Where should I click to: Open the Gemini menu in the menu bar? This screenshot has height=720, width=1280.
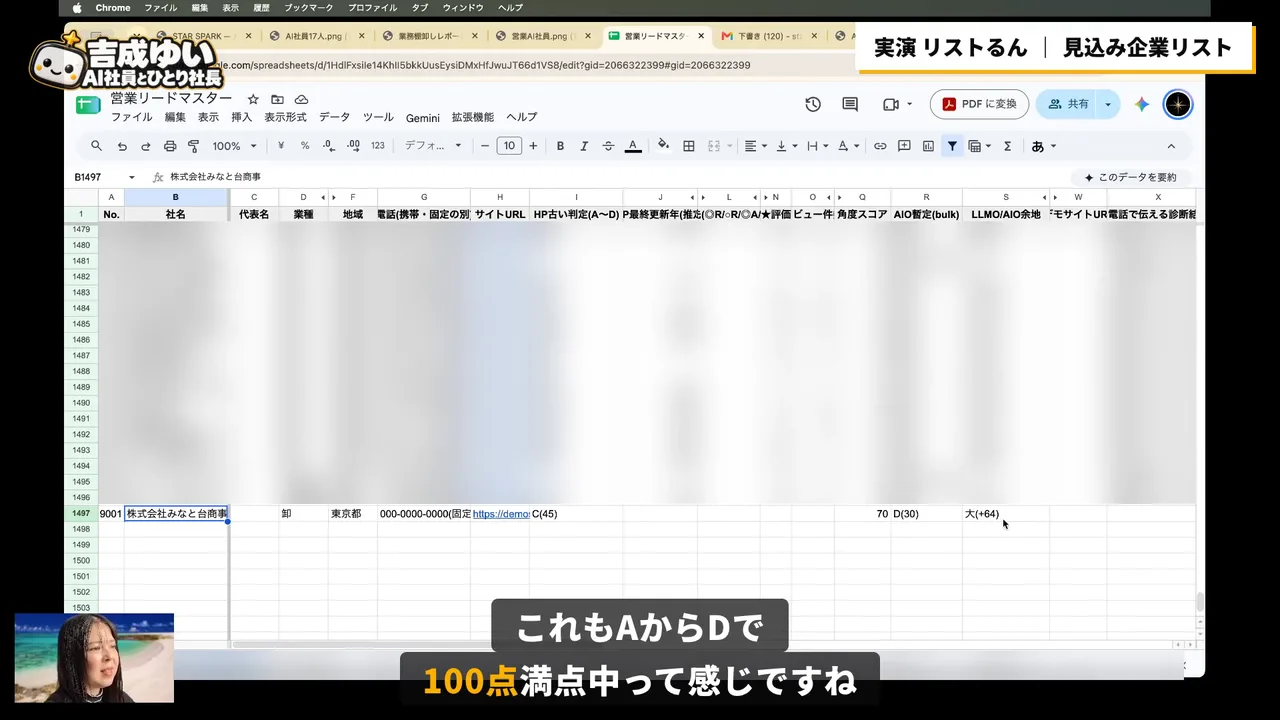tap(422, 117)
